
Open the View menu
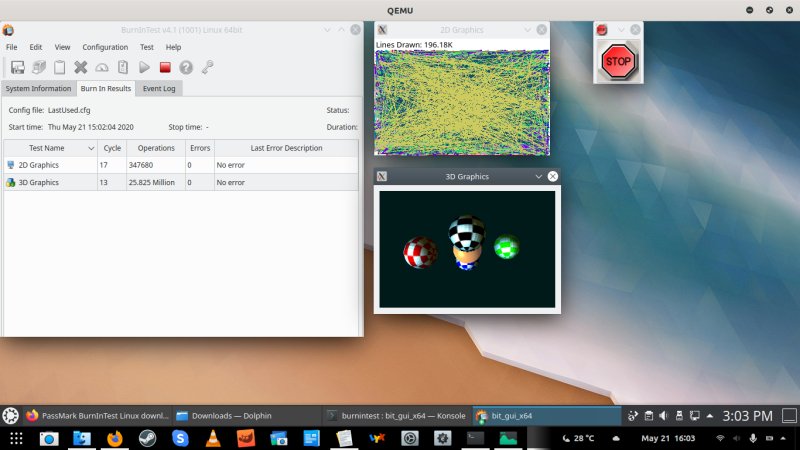pyautogui.click(x=62, y=47)
